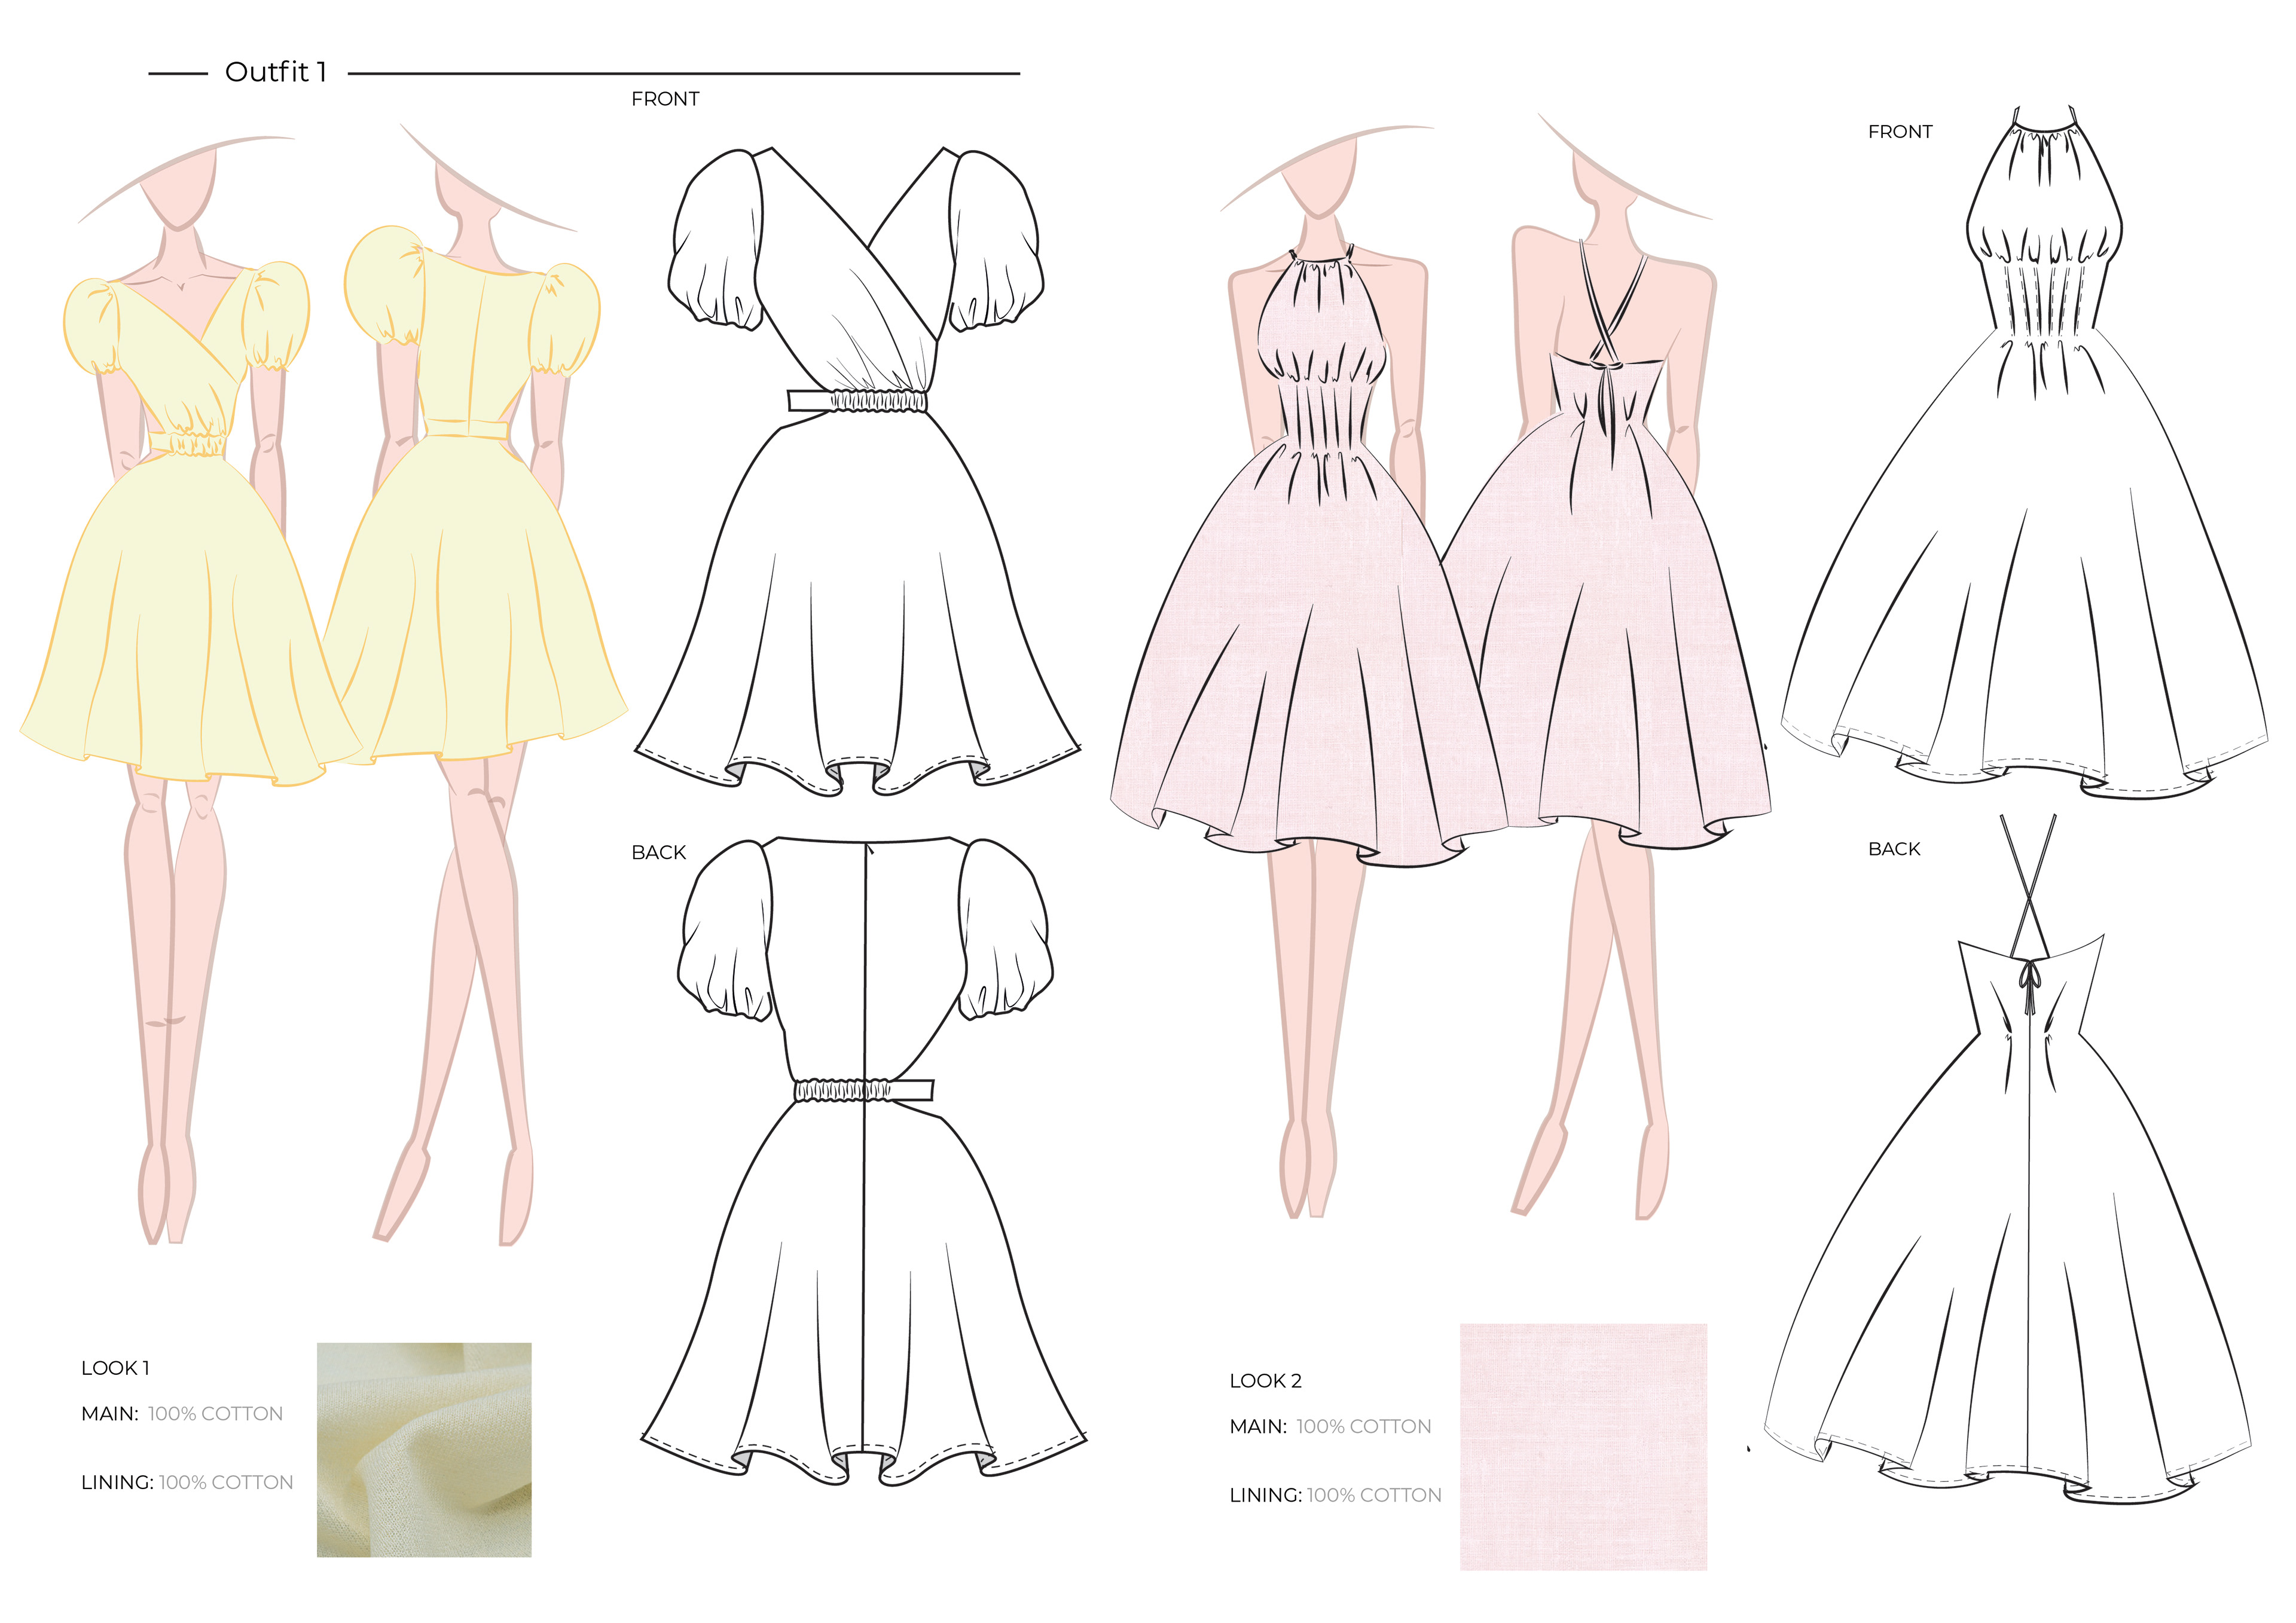Click the "MAIN:" label under LOOK 1
2296x1623 pixels.
(110, 1414)
